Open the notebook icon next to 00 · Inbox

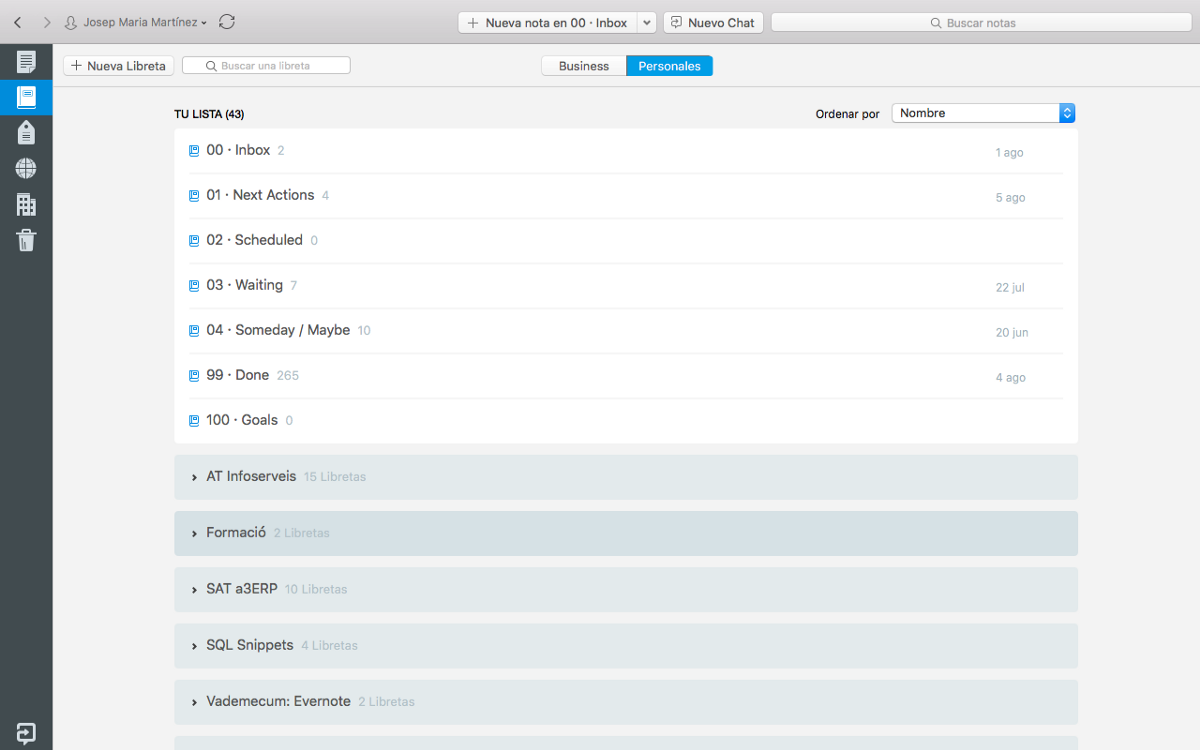pyautogui.click(x=193, y=150)
